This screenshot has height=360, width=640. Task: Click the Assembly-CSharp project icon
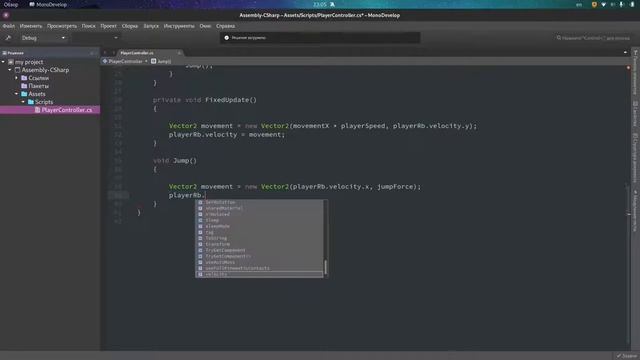coord(18,70)
